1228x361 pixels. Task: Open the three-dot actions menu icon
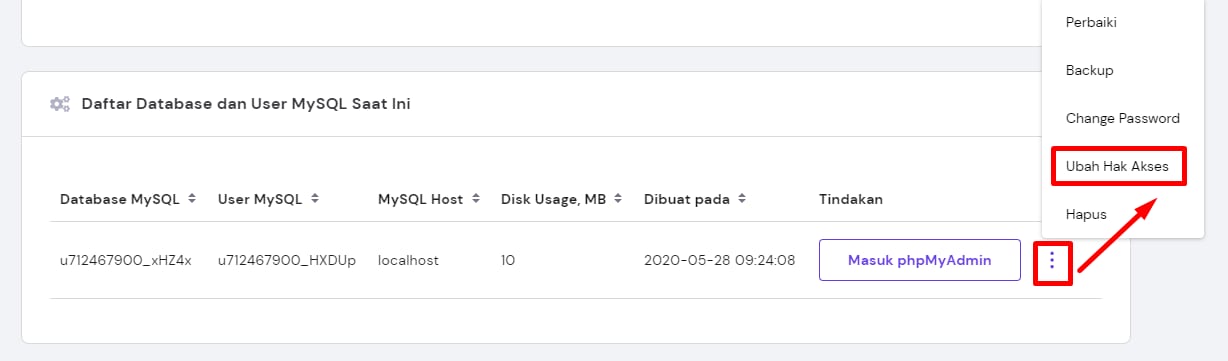point(1052,261)
